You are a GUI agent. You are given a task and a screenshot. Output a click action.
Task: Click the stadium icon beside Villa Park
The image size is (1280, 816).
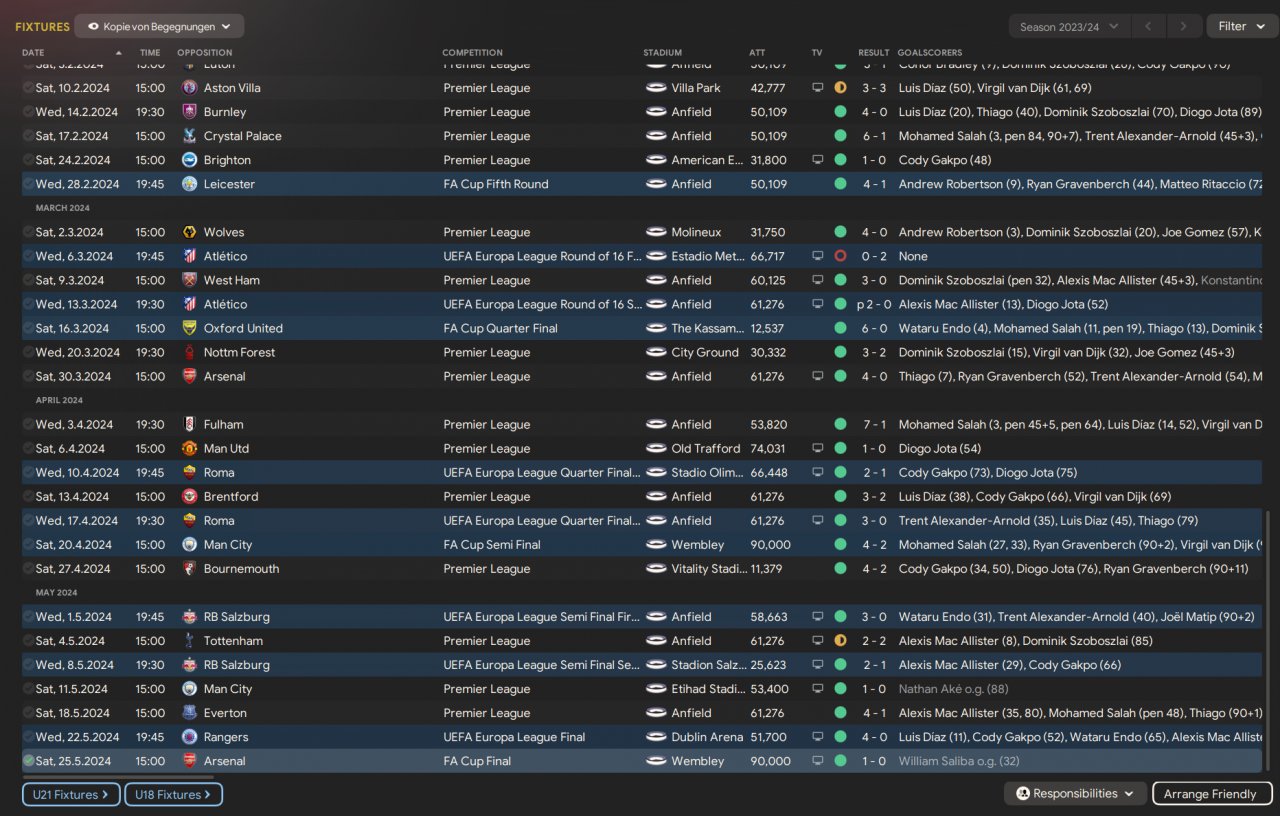(656, 88)
